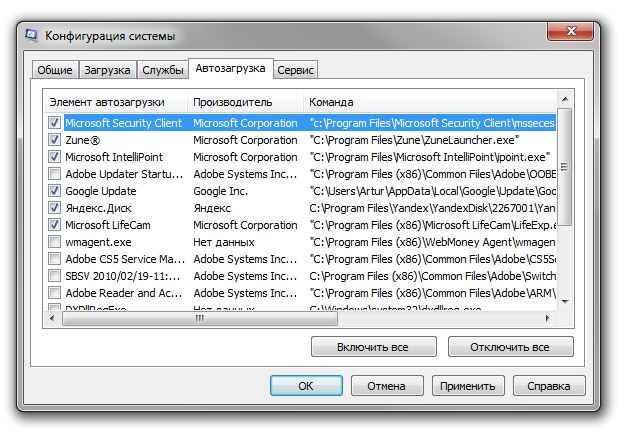Click the vertical scrollbar thumb
This screenshot has height=441, width=630.
[565, 167]
